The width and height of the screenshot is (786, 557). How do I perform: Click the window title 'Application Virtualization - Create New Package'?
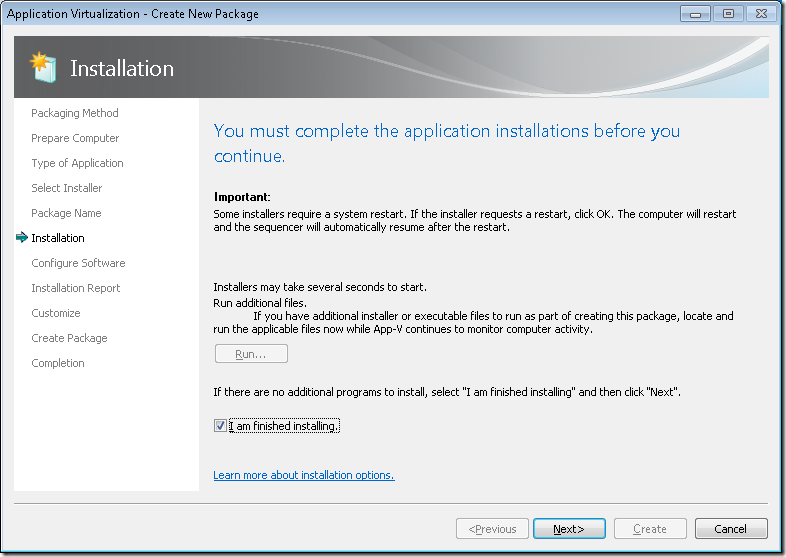coord(133,14)
